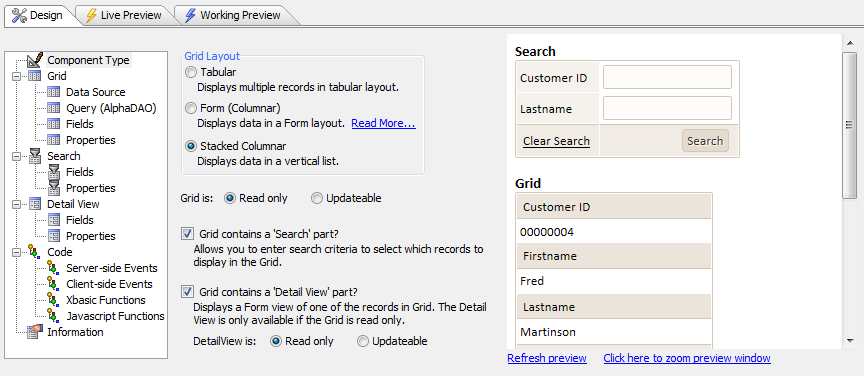Click here to zoom preview window link

pos(687,358)
